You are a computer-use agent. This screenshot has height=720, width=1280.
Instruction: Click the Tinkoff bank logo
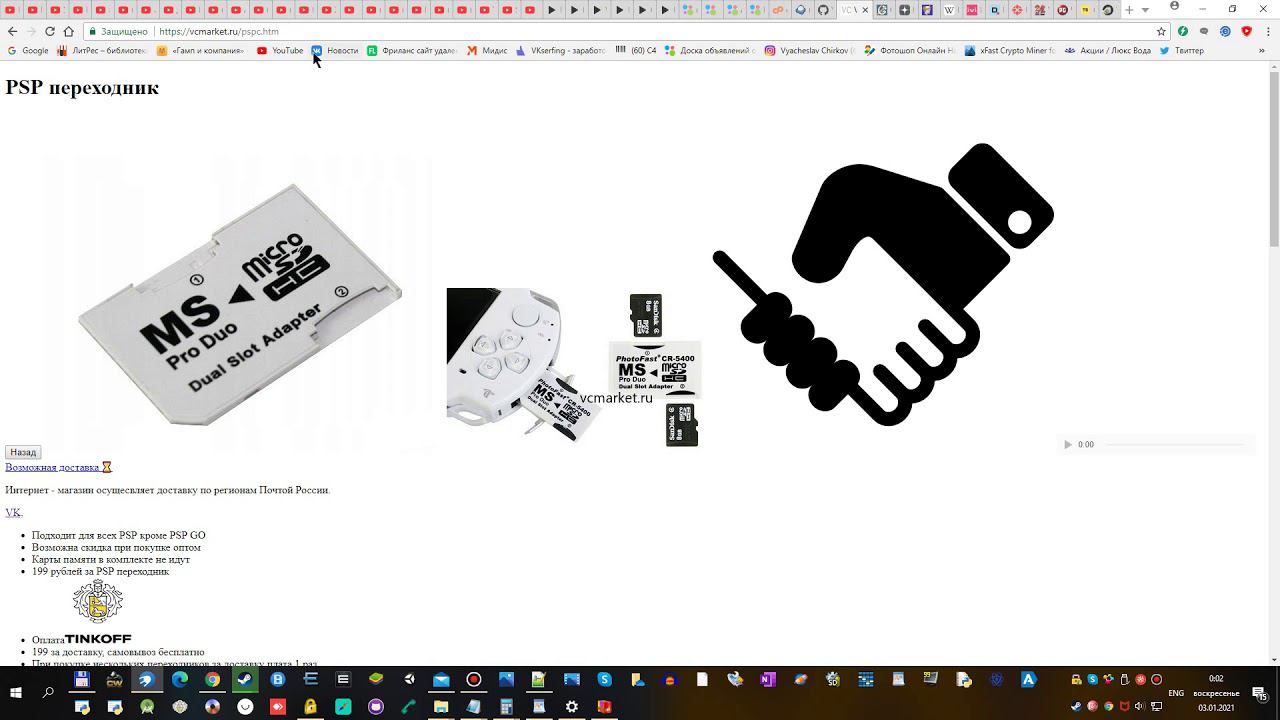click(98, 611)
